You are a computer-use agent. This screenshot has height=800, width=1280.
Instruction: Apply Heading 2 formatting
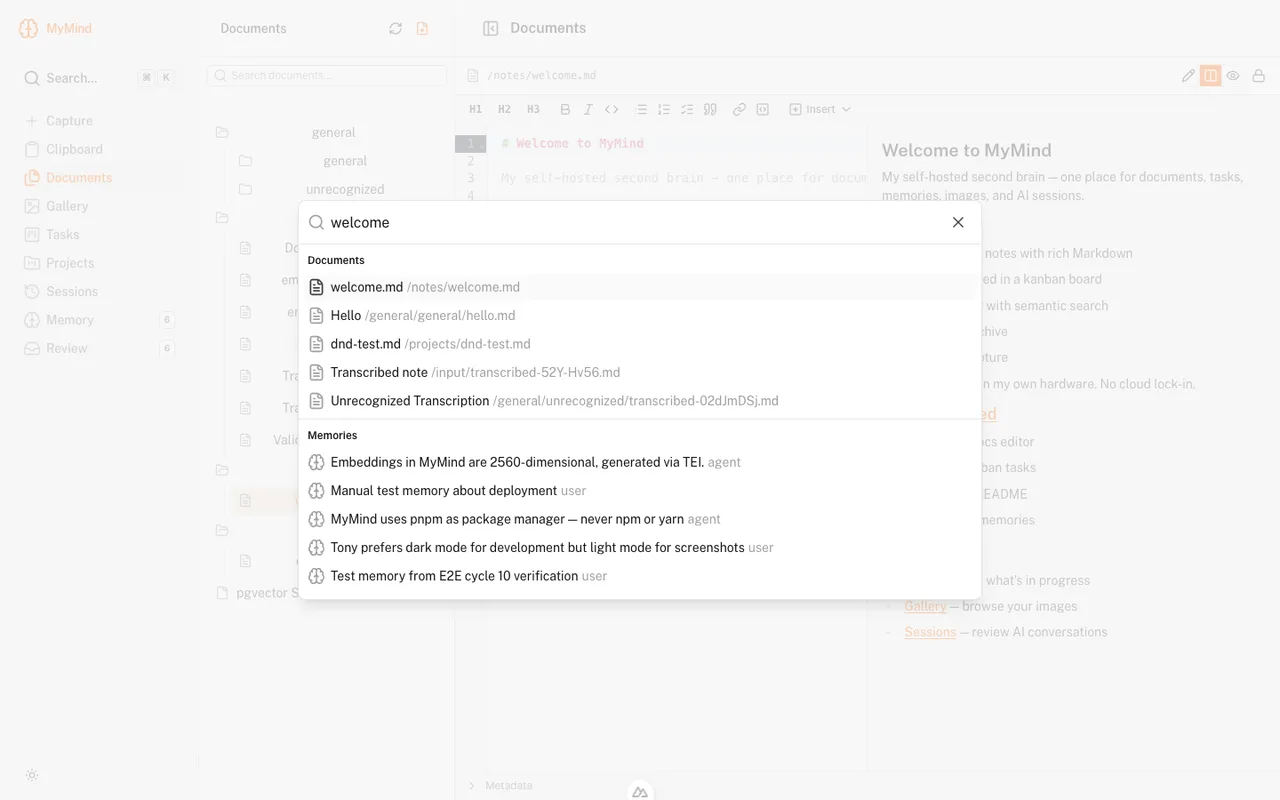[504, 109]
